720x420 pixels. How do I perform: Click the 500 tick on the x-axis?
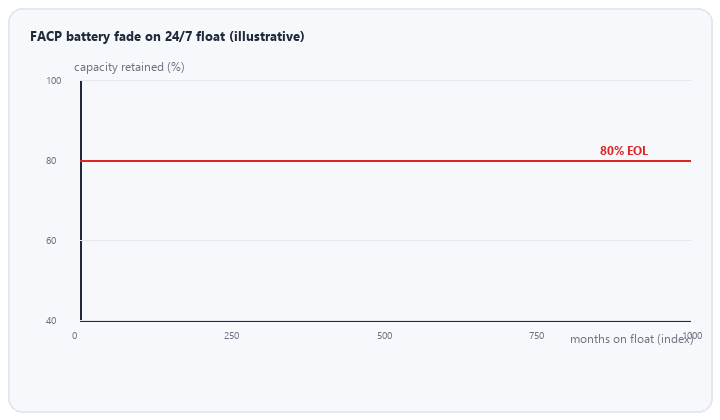pos(385,336)
